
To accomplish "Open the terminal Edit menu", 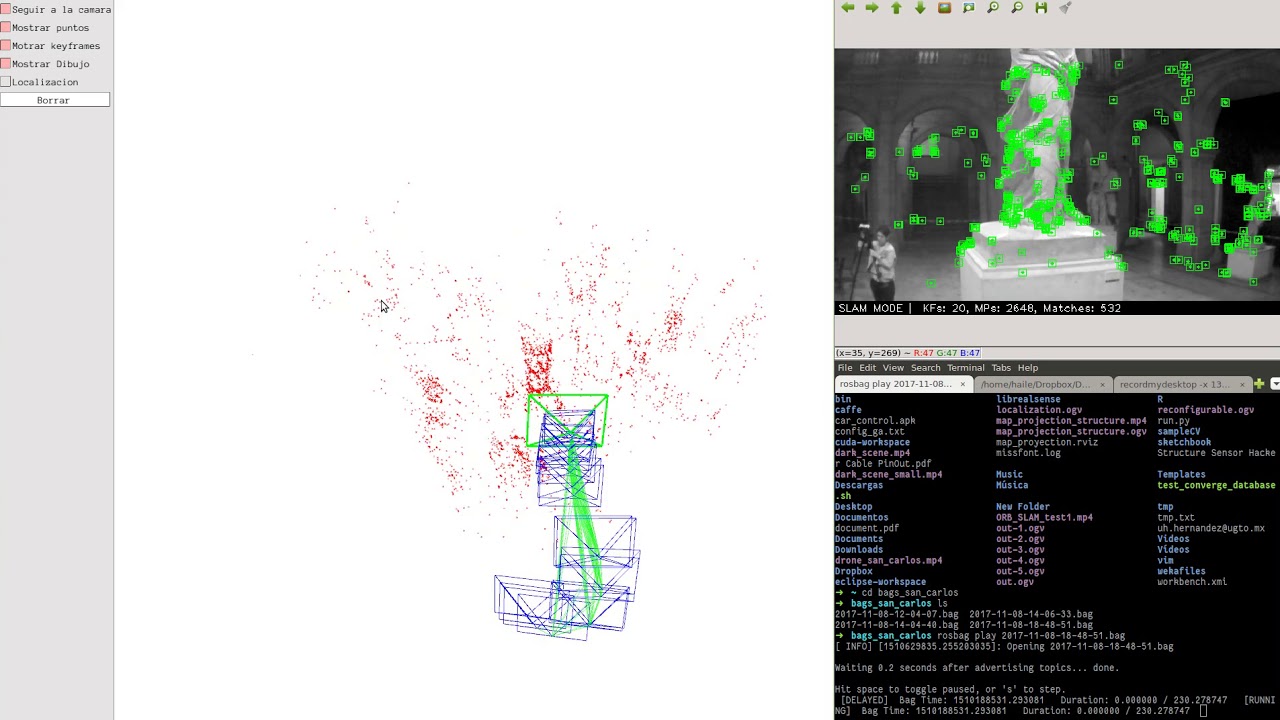I will tap(867, 368).
